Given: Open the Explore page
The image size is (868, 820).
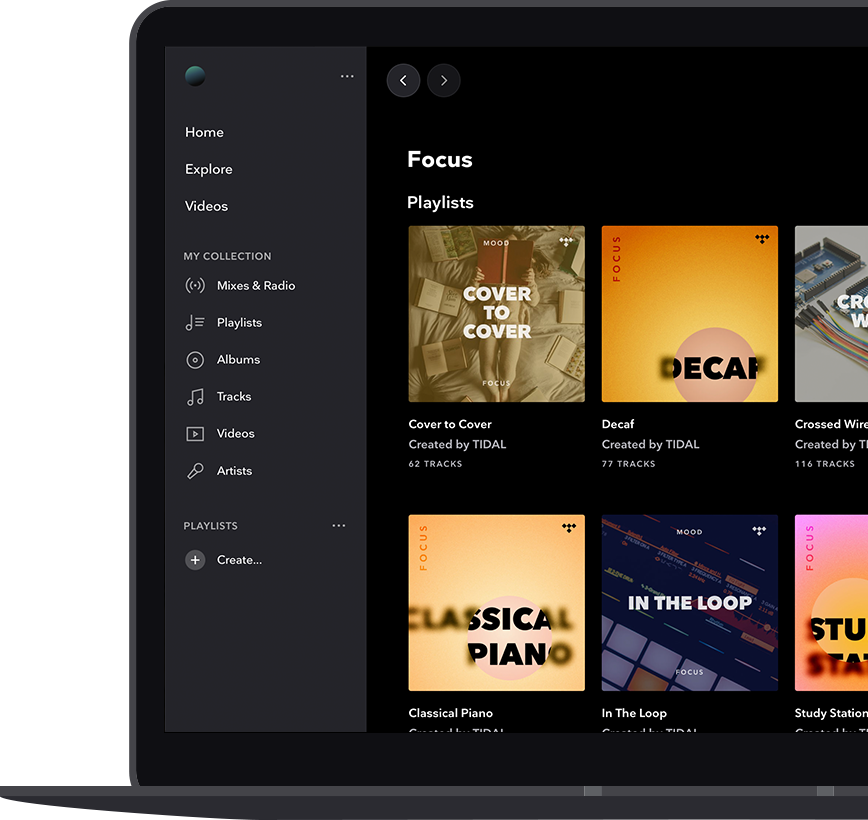Looking at the screenshot, I should [x=208, y=169].
